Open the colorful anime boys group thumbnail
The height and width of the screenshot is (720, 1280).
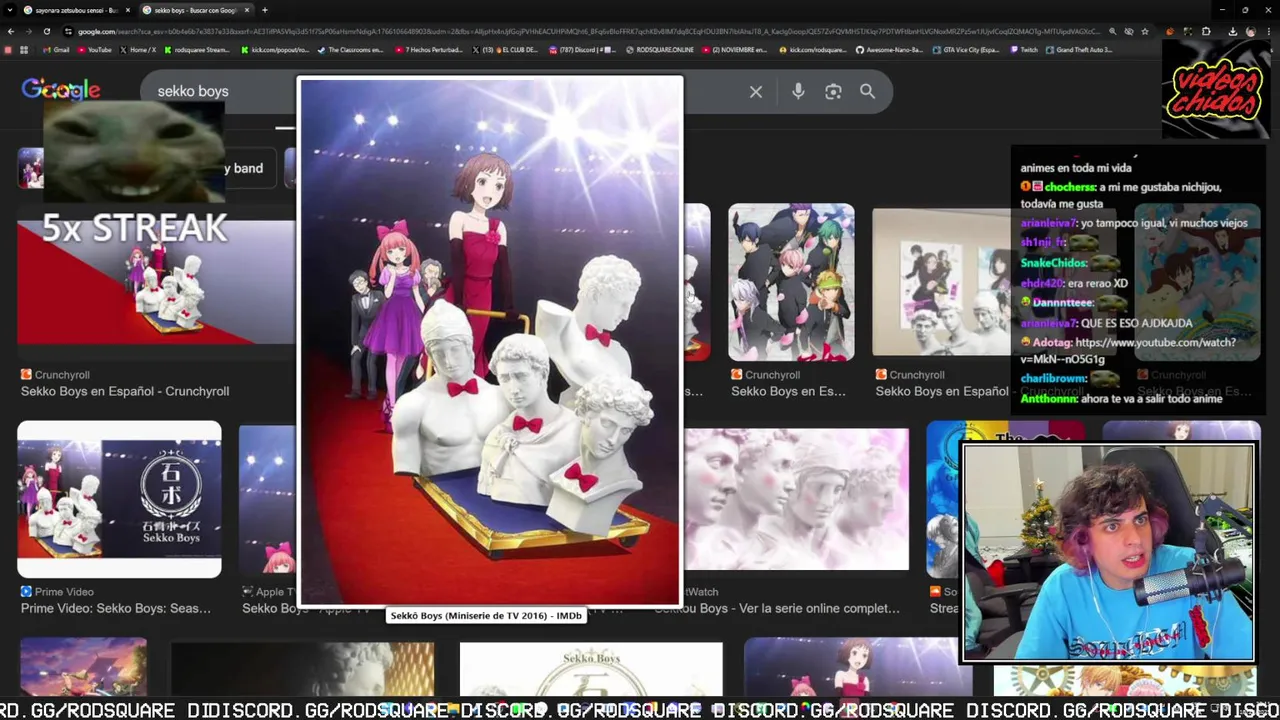(x=791, y=282)
